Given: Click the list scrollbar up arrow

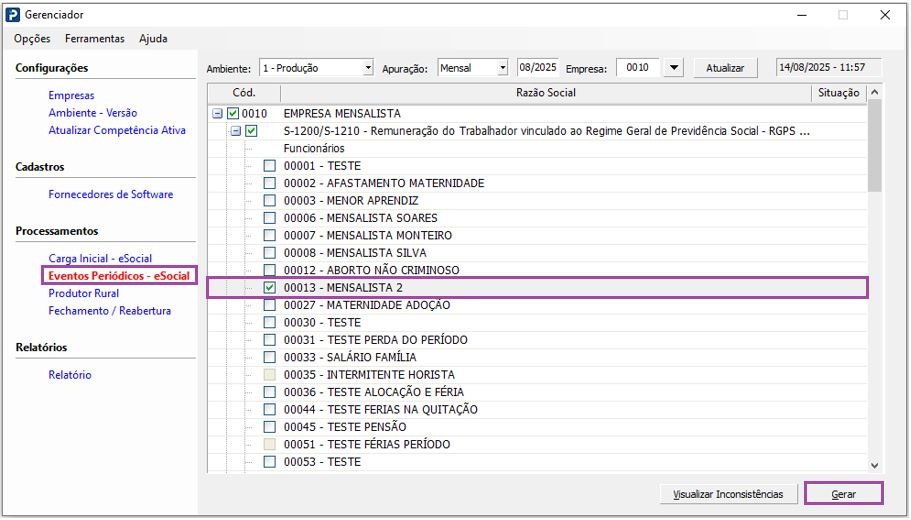Looking at the screenshot, I should point(874,92).
